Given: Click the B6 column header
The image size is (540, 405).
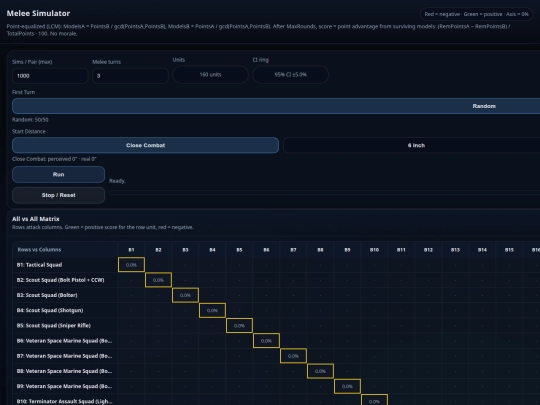Looking at the screenshot, I should coord(266,250).
